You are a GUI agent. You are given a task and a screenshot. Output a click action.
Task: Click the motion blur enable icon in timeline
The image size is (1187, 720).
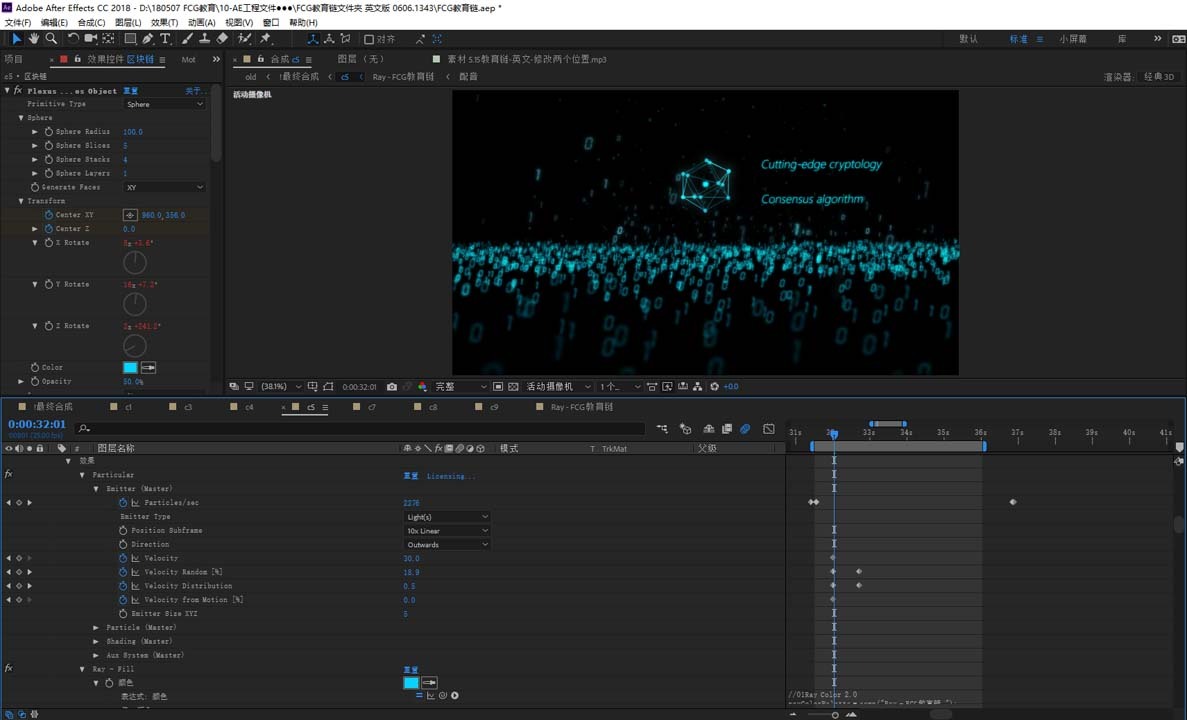point(745,429)
